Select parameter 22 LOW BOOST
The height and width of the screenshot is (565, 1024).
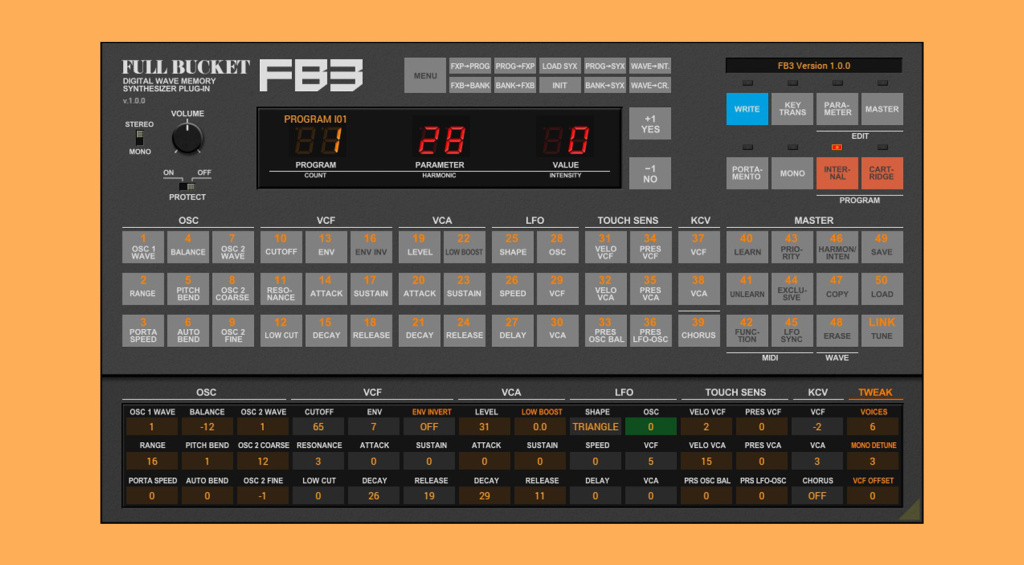[x=464, y=247]
